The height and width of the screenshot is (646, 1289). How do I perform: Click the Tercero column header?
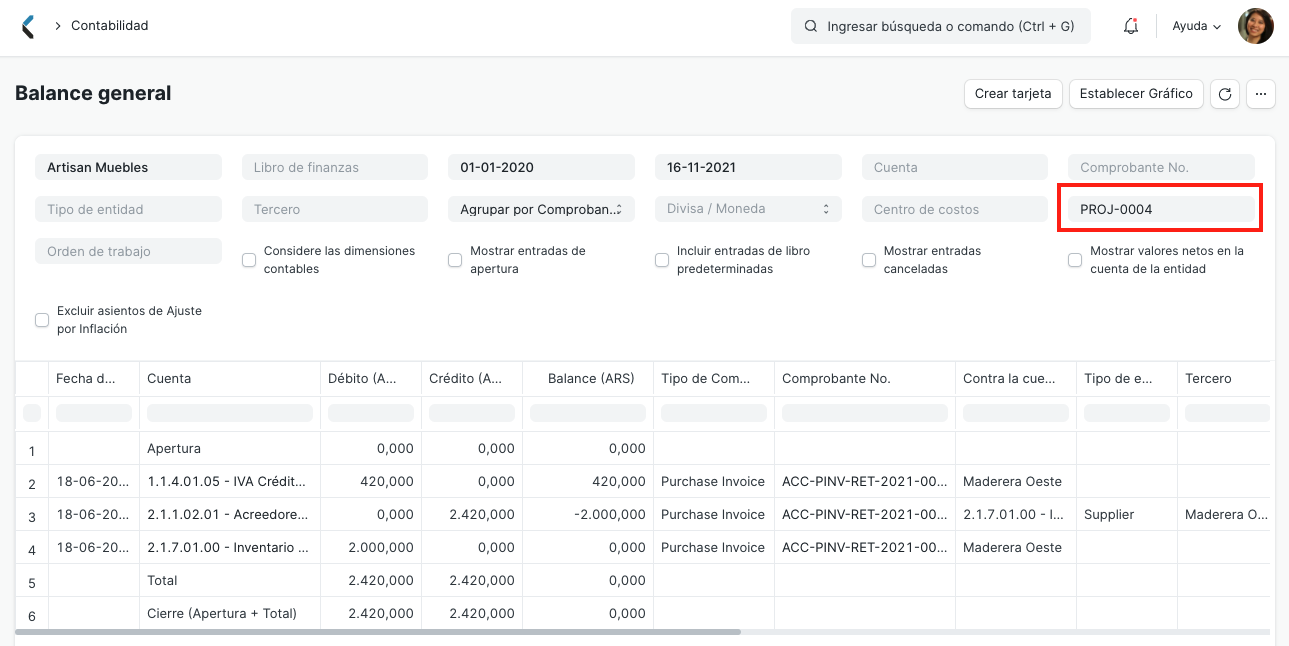(1225, 379)
